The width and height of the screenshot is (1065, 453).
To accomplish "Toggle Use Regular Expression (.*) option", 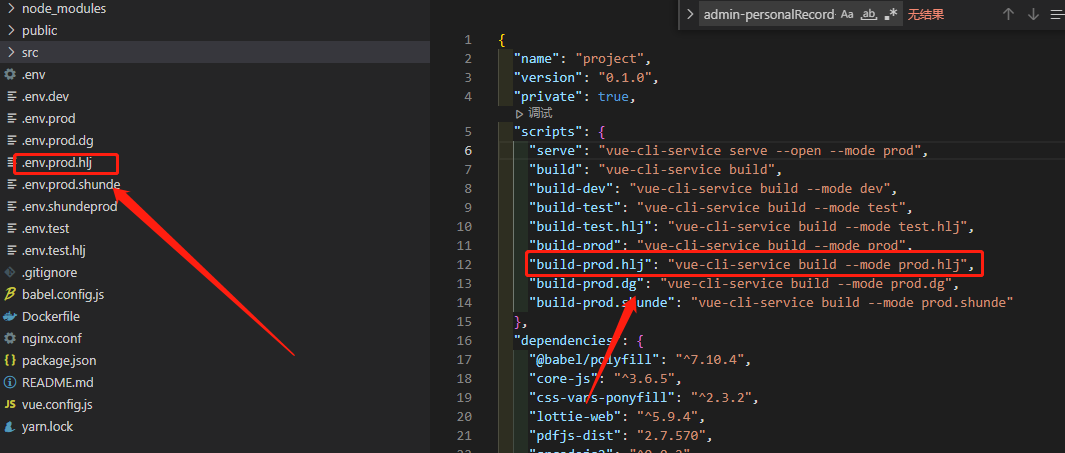I will pos(890,14).
